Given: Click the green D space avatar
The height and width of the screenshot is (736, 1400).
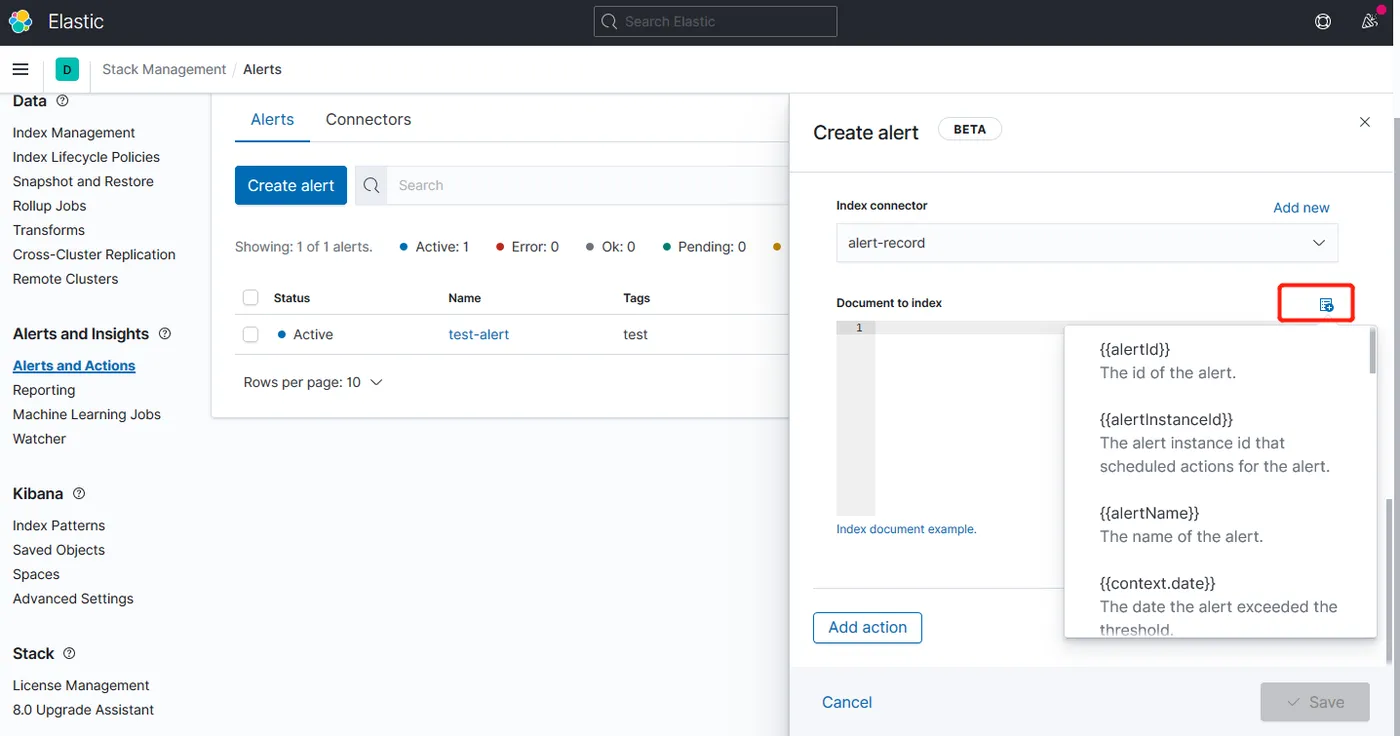Looking at the screenshot, I should click(67, 69).
